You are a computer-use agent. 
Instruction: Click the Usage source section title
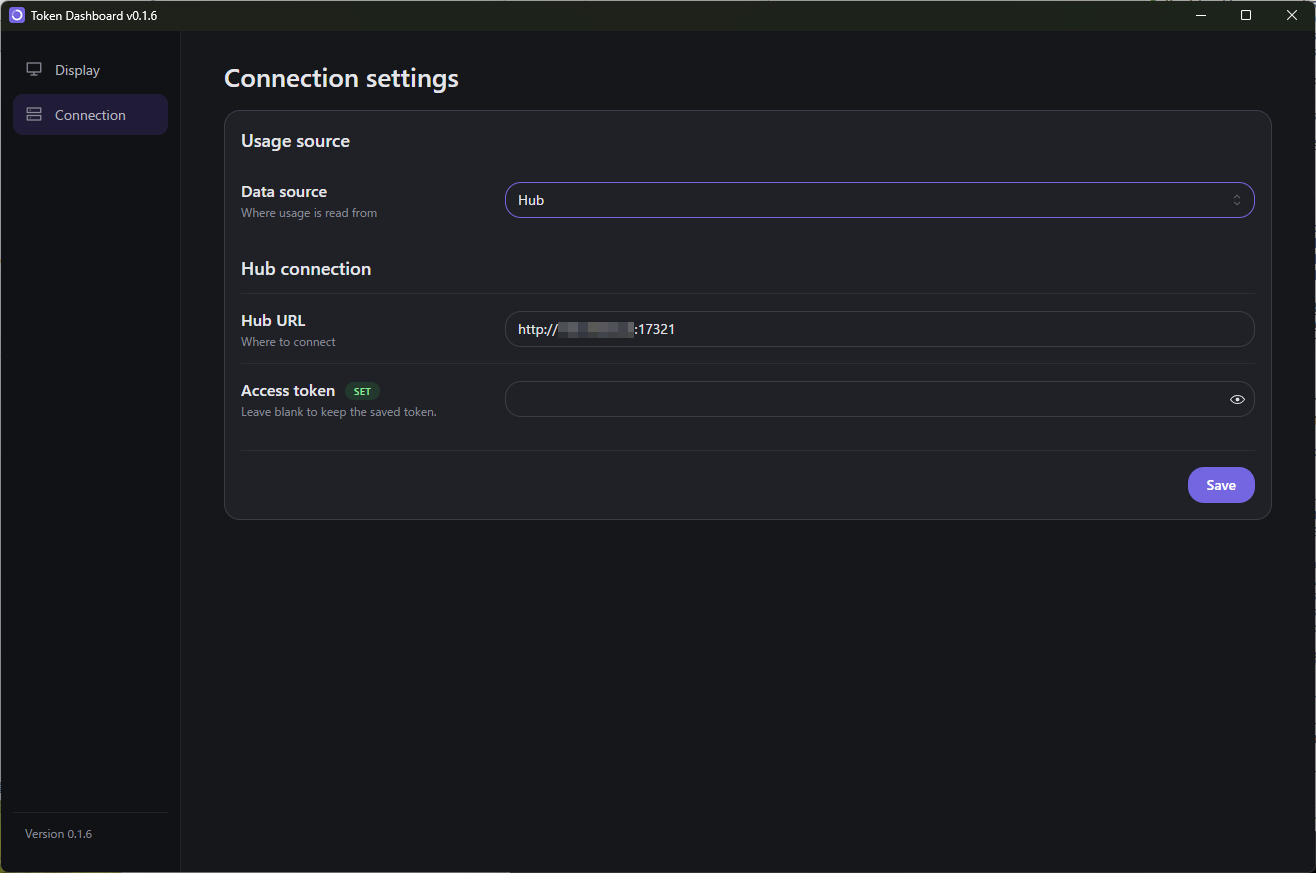click(295, 141)
